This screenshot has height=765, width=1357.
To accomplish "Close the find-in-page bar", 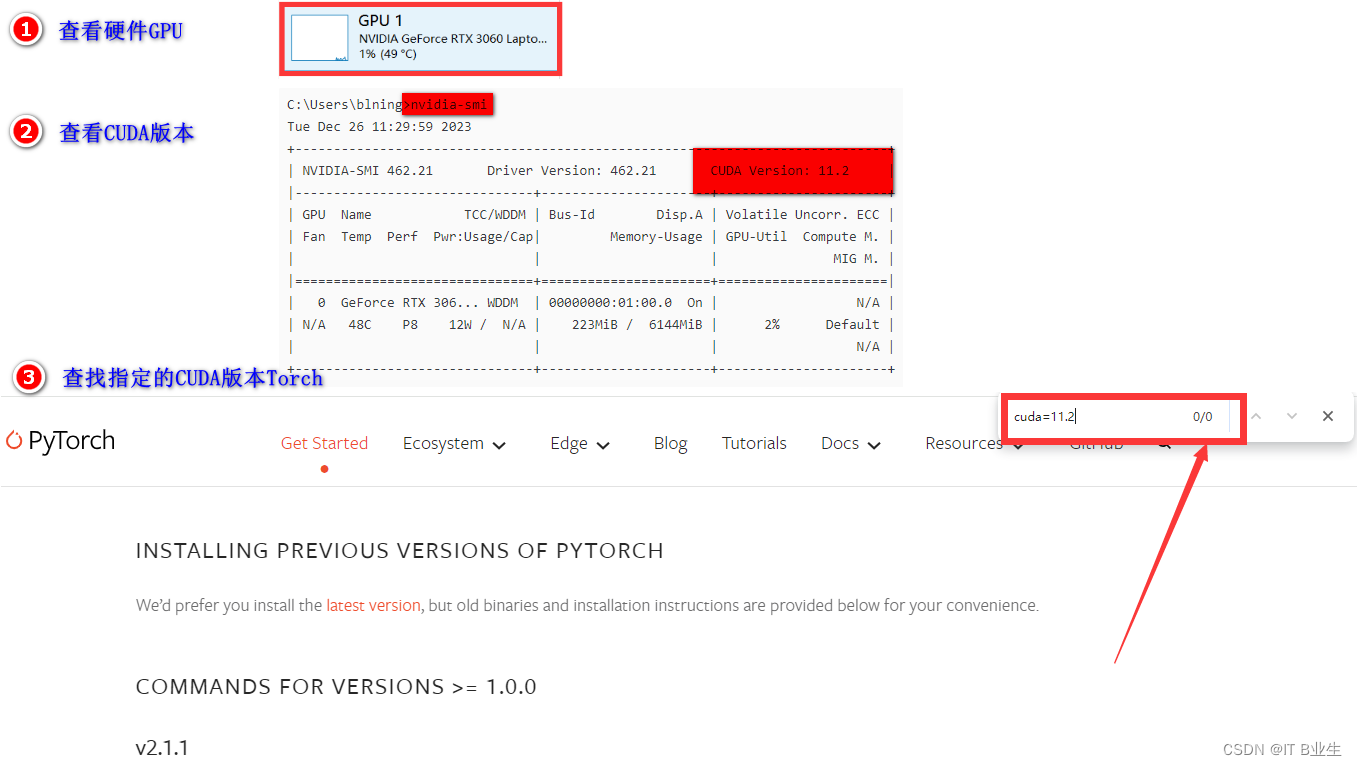I will tap(1328, 416).
